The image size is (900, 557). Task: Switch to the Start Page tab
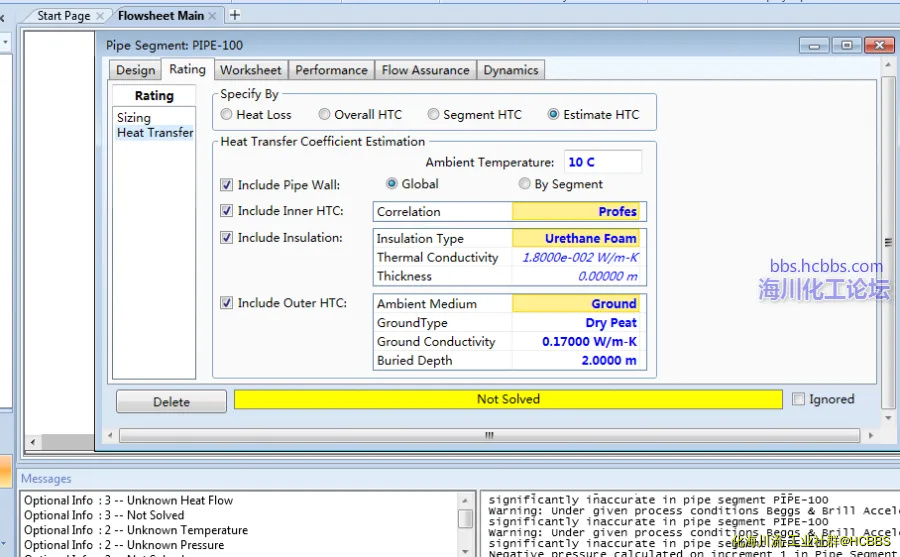tap(64, 16)
